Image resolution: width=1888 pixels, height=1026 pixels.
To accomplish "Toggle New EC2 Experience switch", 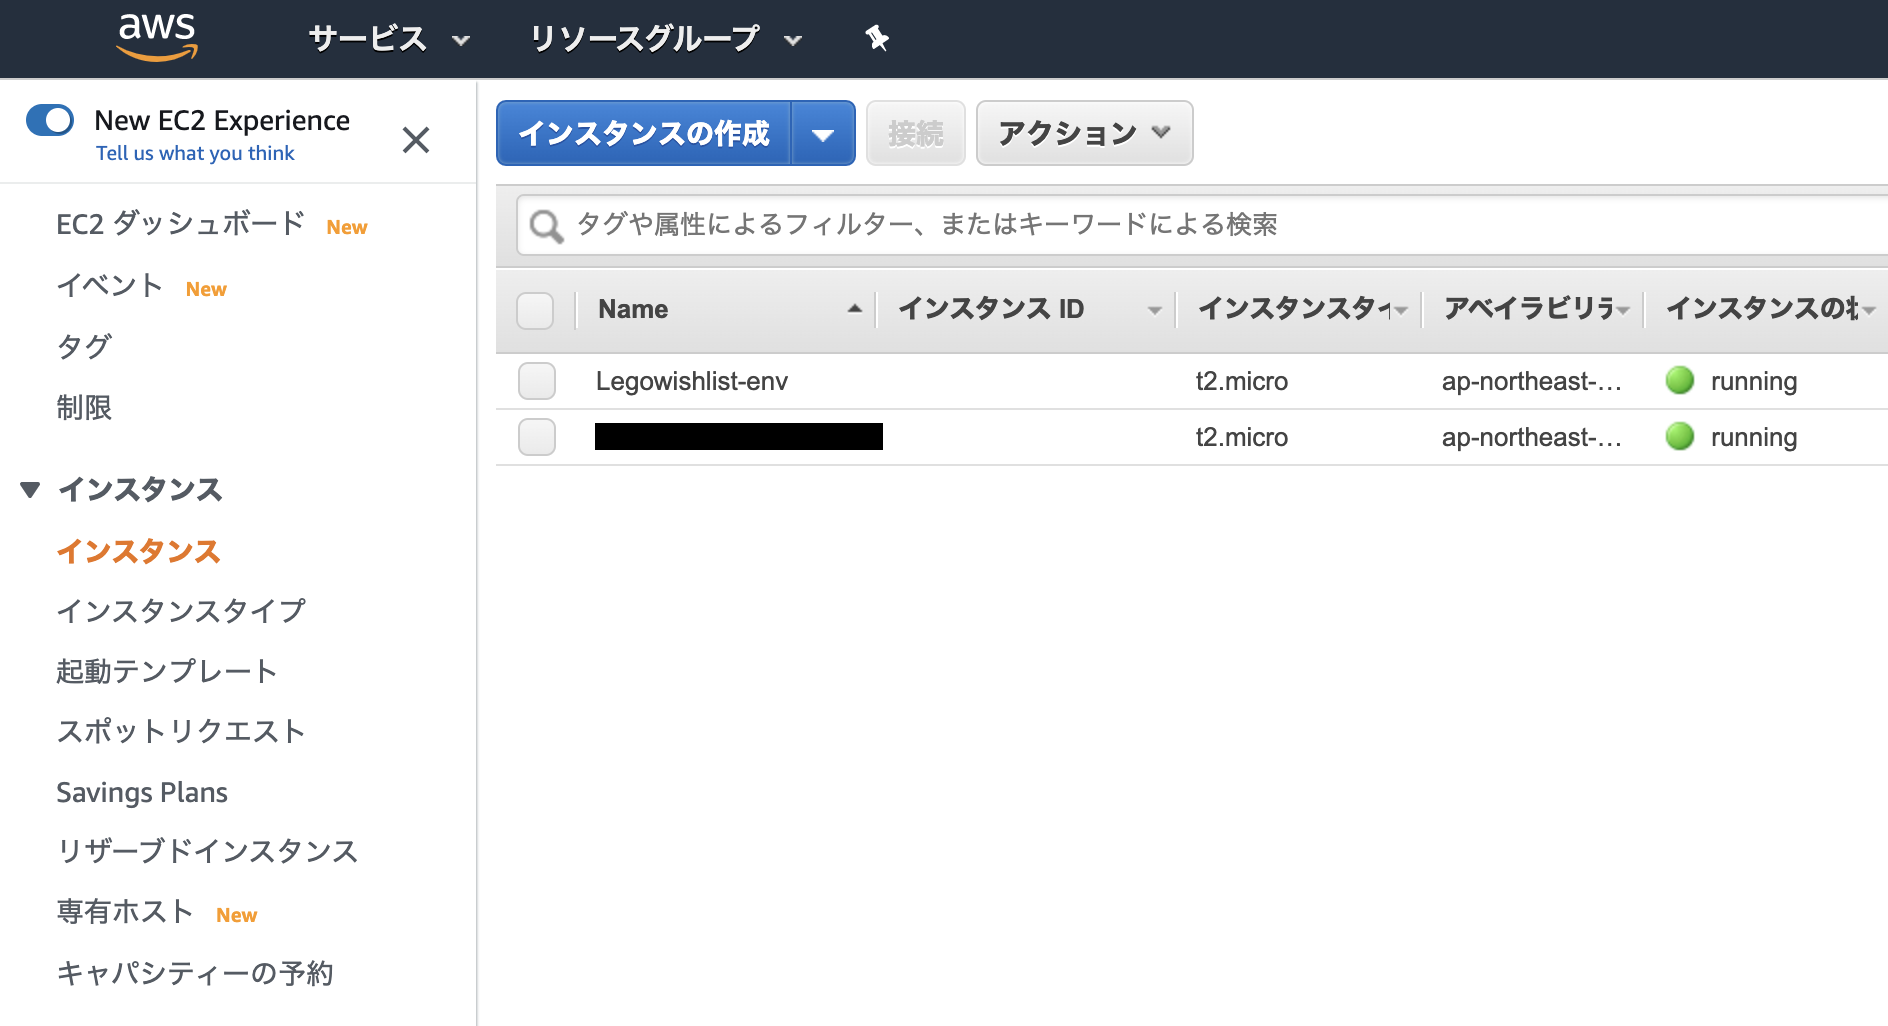I will pos(50,120).
